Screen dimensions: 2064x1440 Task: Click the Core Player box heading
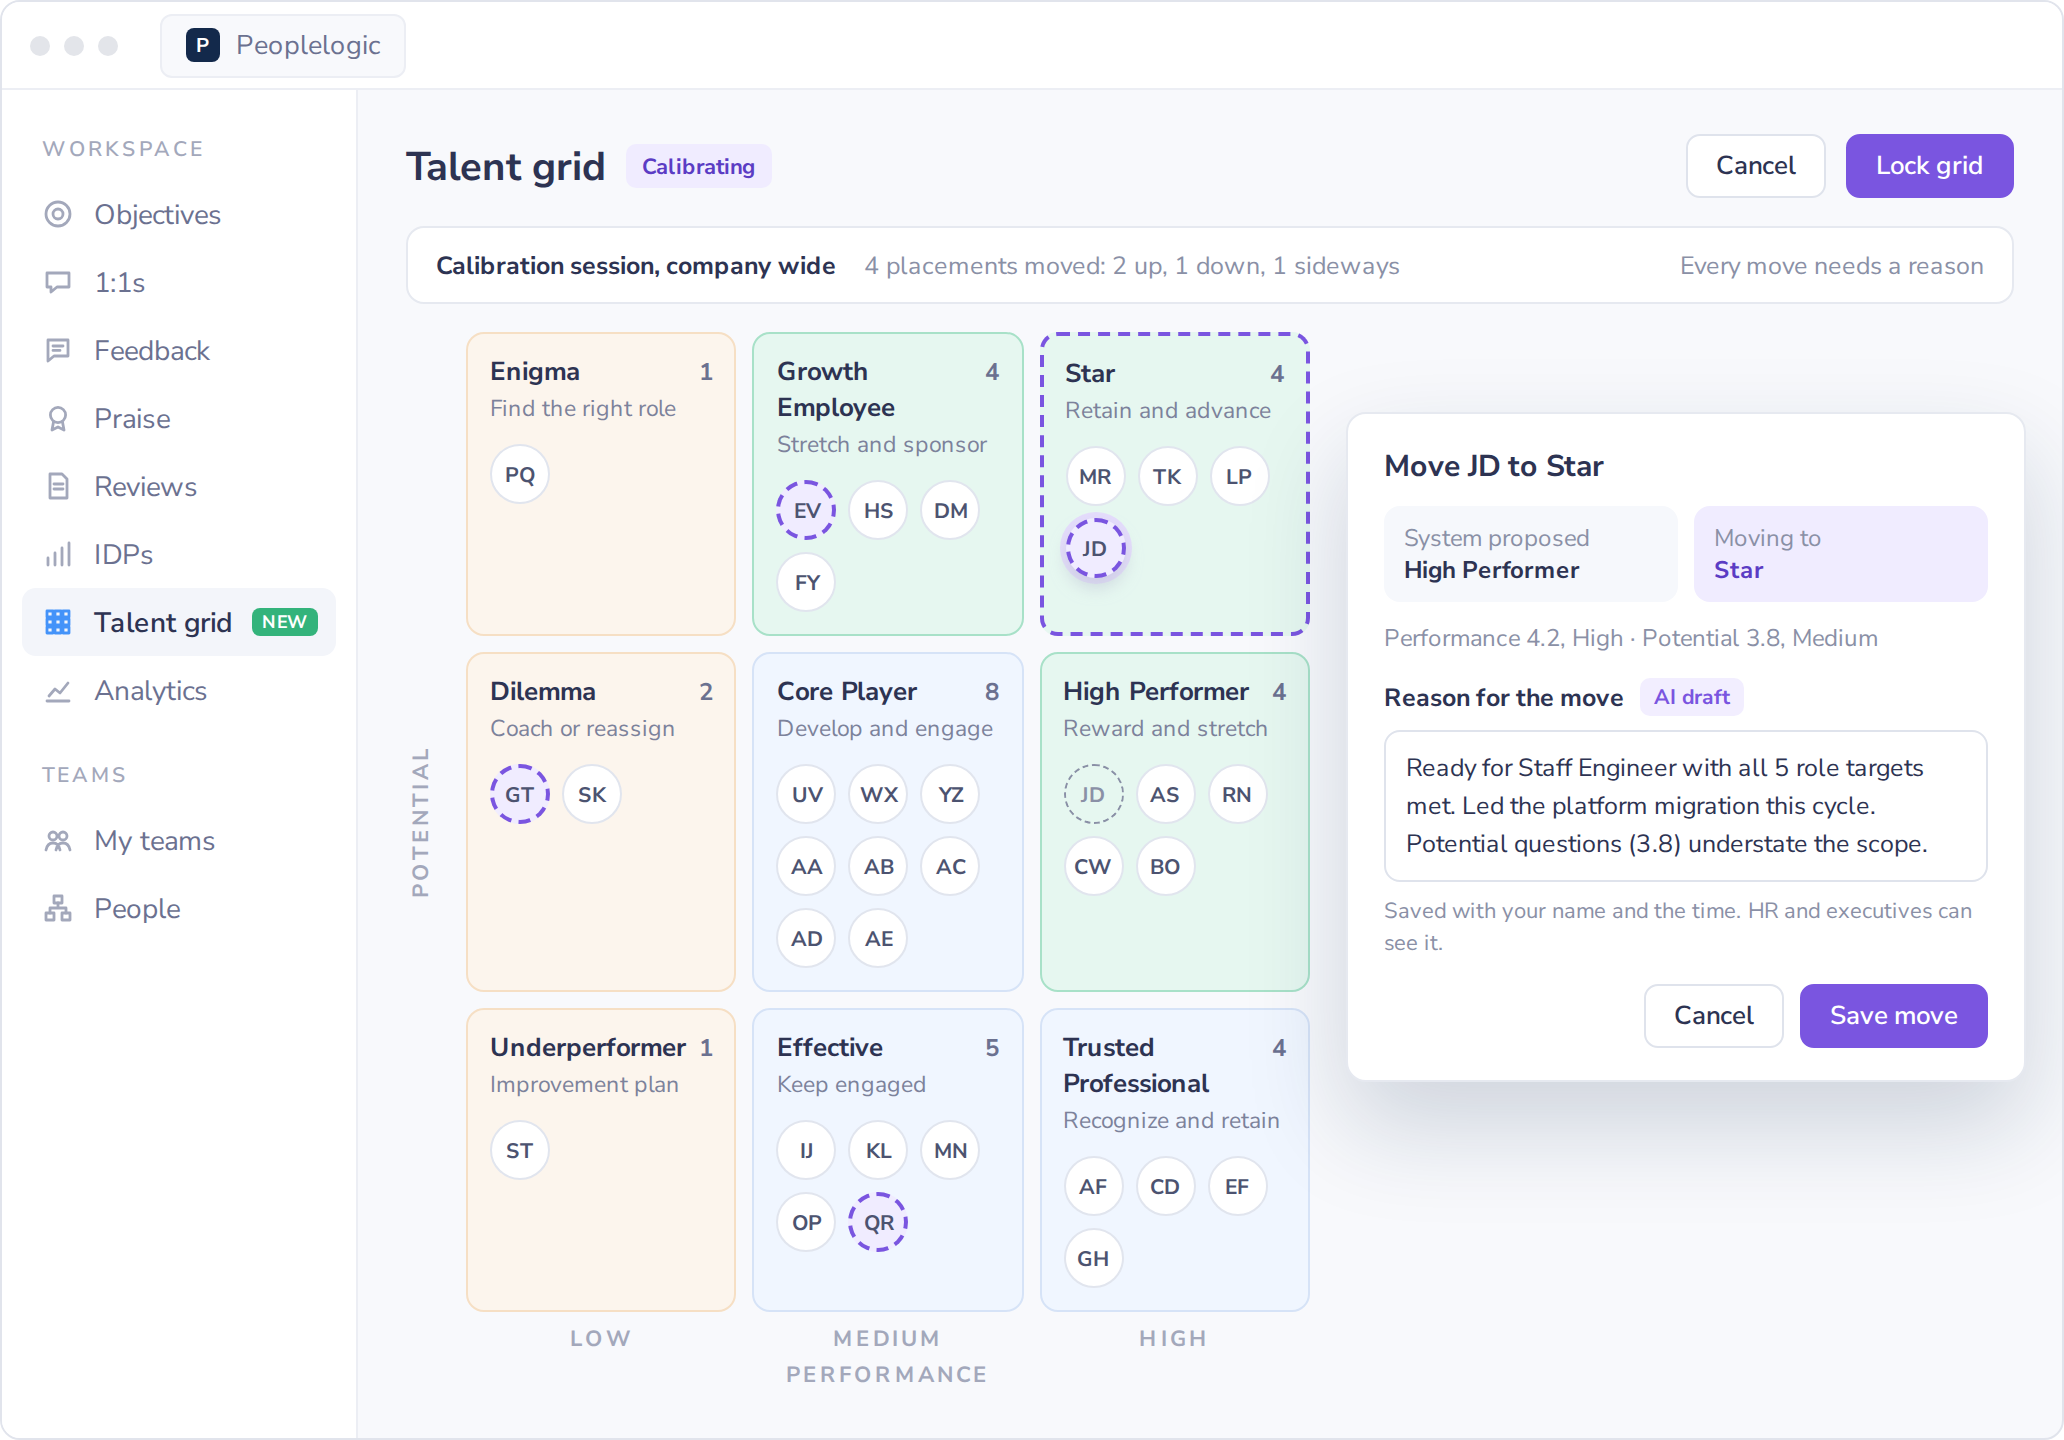(x=847, y=691)
